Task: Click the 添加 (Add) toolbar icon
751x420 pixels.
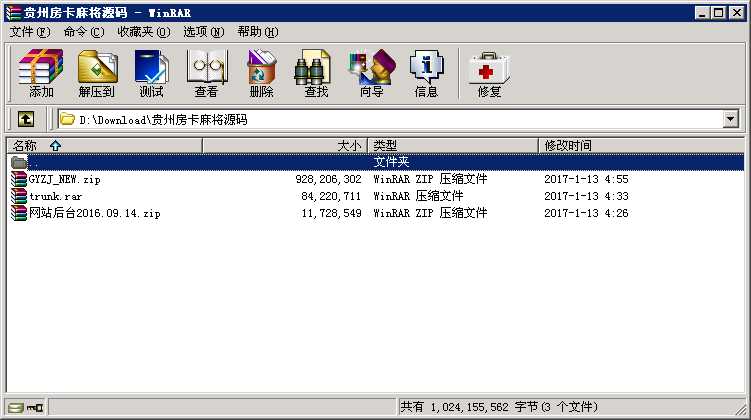Action: pyautogui.click(x=41, y=73)
